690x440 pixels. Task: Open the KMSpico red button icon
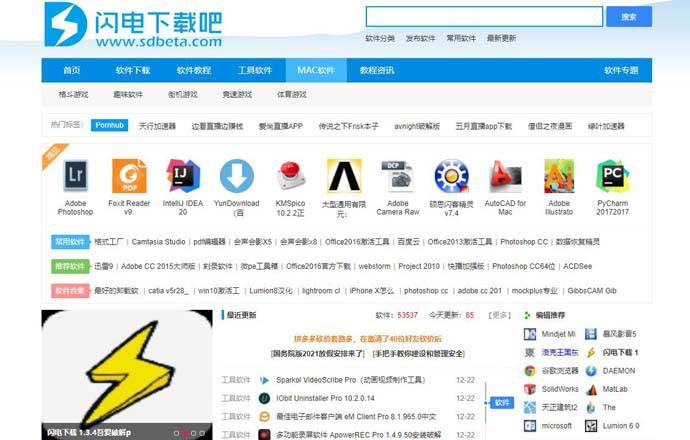290,176
